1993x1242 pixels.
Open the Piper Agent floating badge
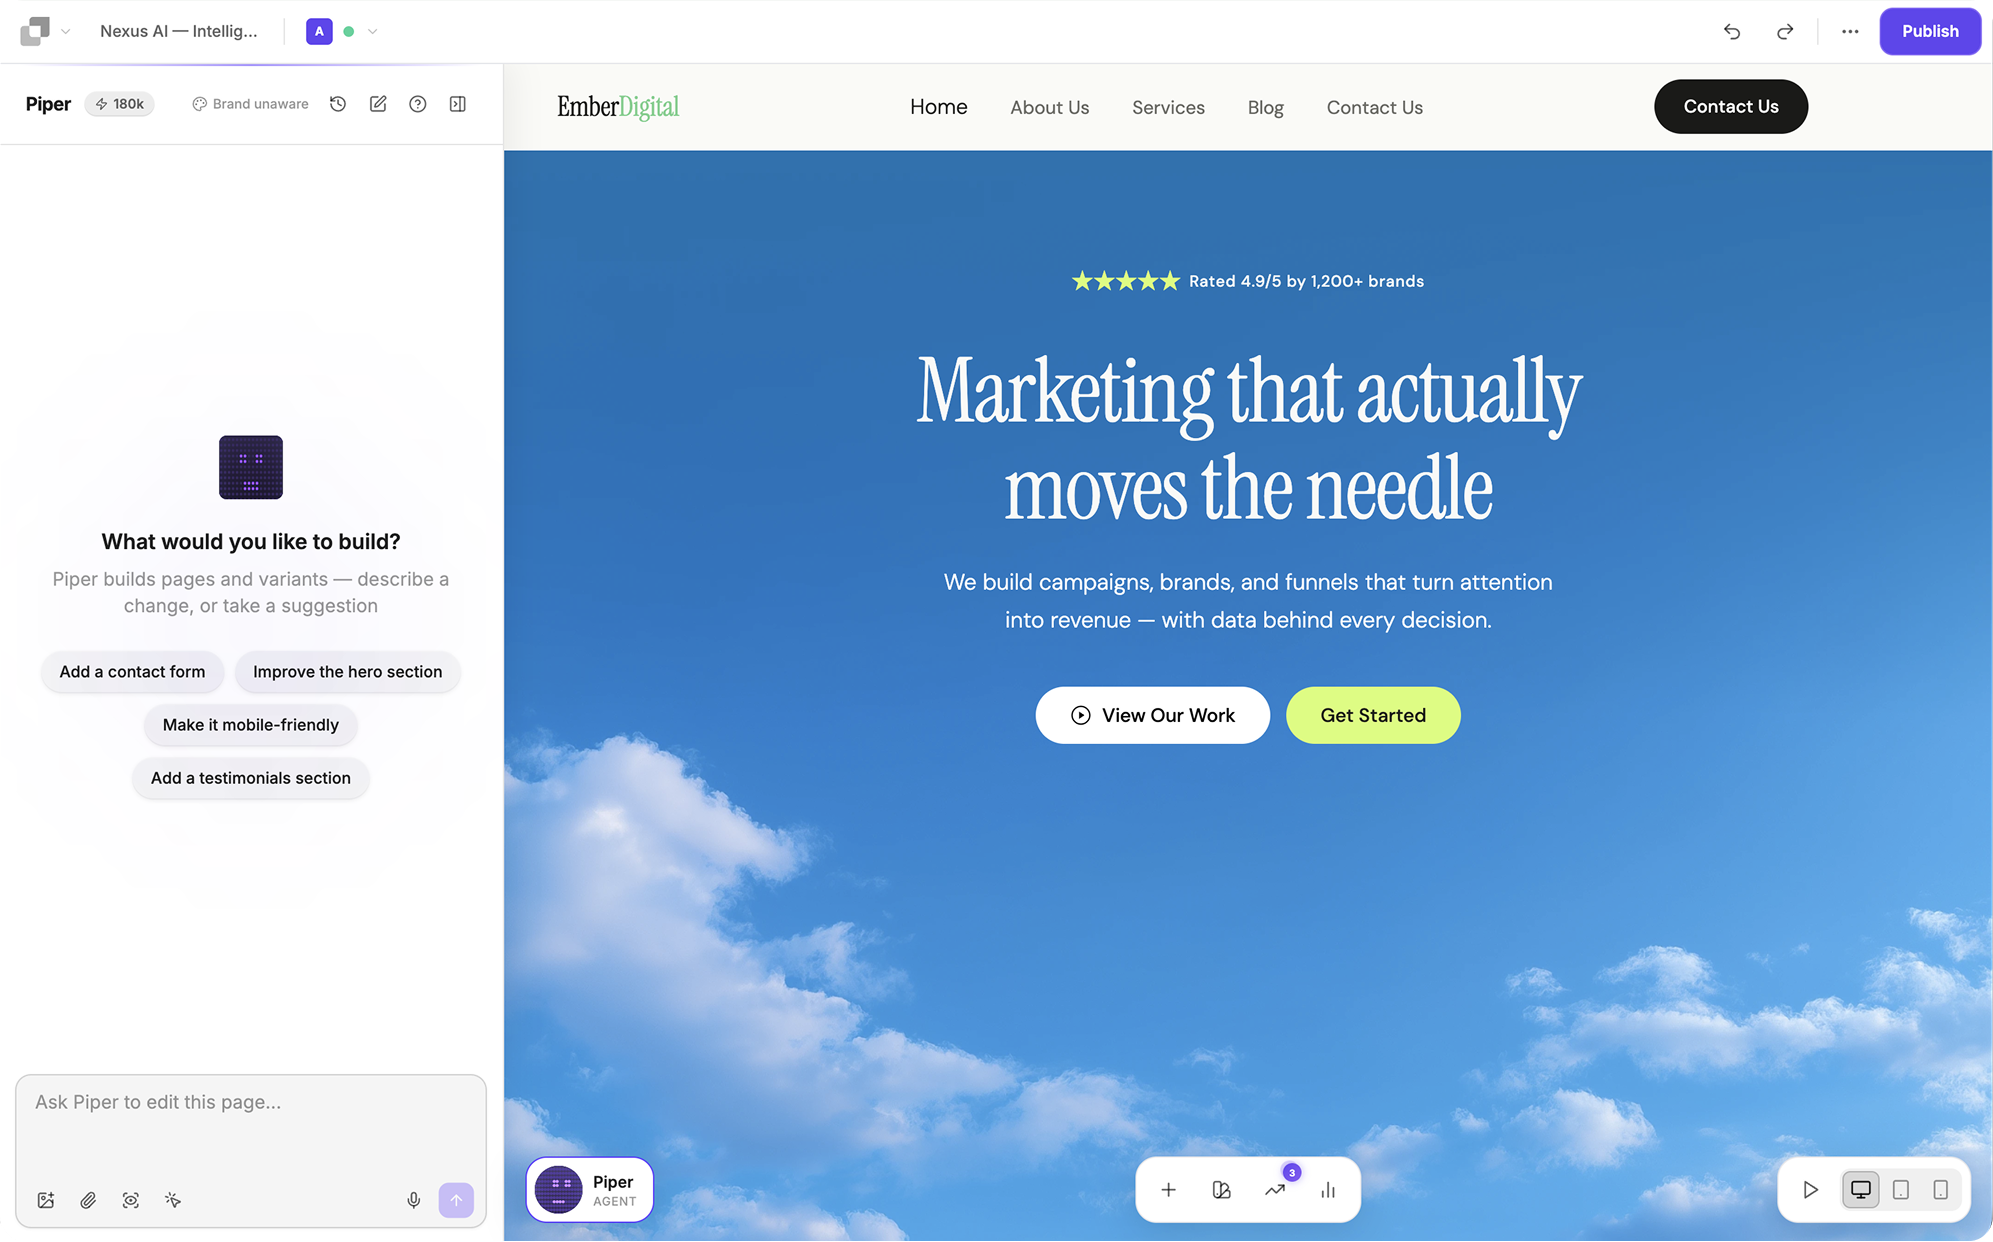coord(590,1189)
